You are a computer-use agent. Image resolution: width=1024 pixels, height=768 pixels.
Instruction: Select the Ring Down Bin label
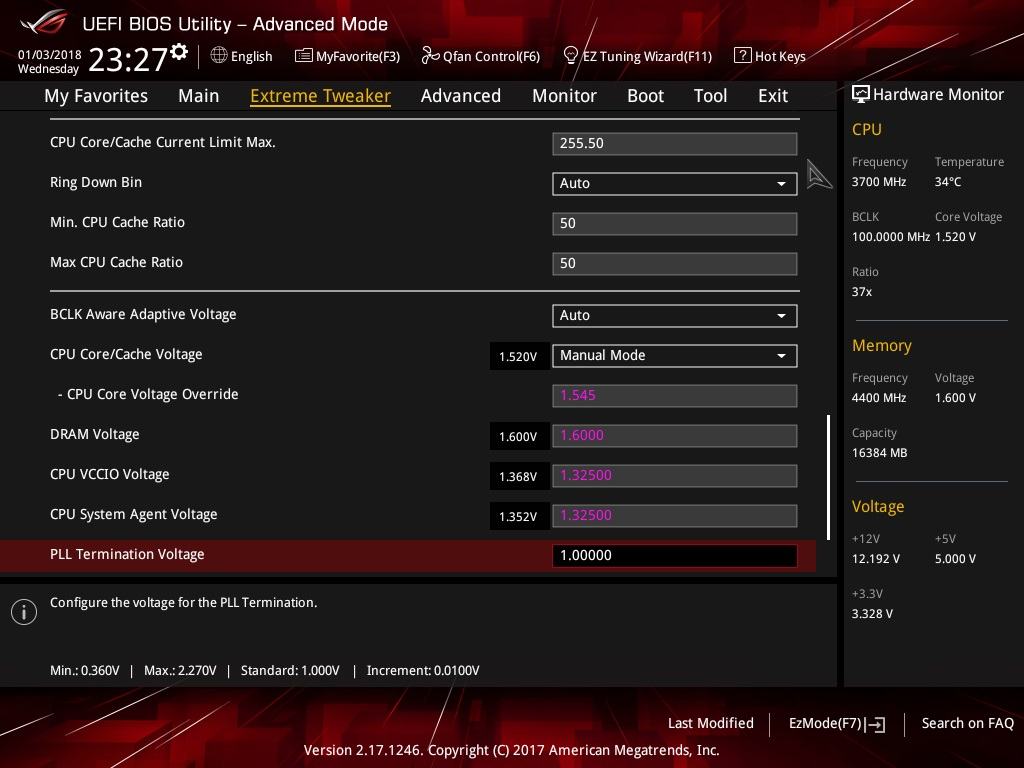click(x=96, y=182)
